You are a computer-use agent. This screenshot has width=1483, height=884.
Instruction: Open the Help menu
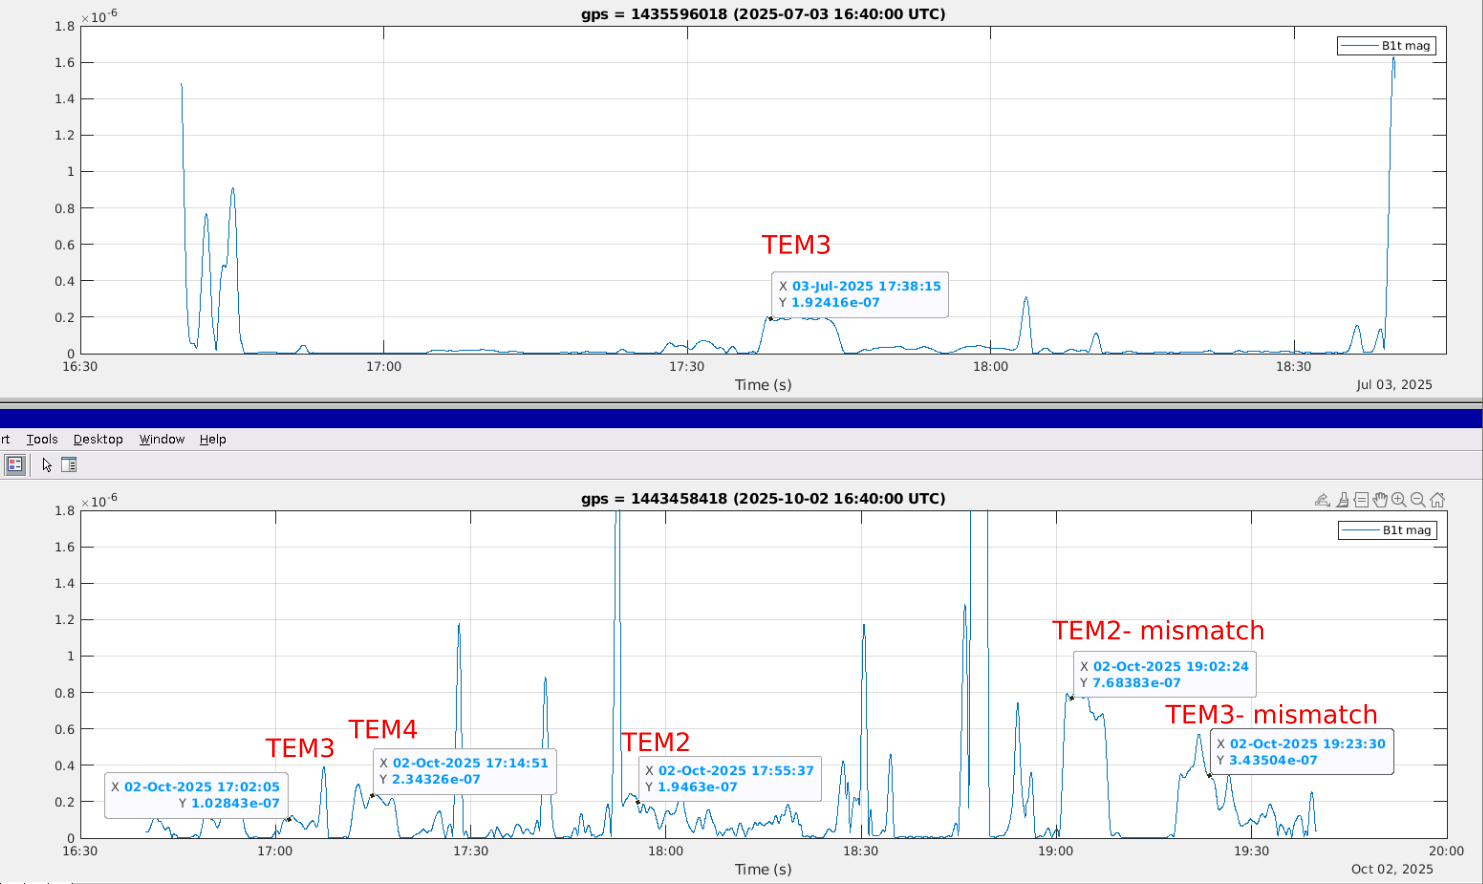[213, 439]
